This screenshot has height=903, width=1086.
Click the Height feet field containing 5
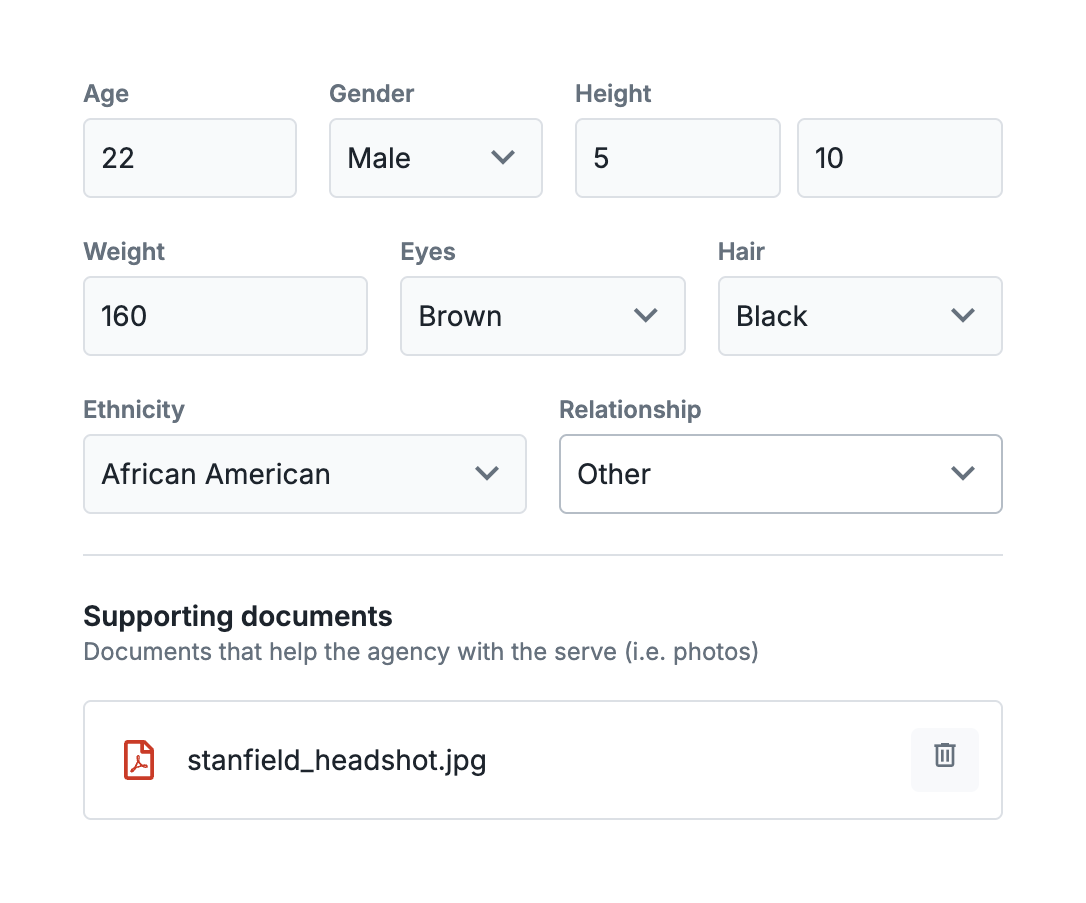click(x=677, y=158)
